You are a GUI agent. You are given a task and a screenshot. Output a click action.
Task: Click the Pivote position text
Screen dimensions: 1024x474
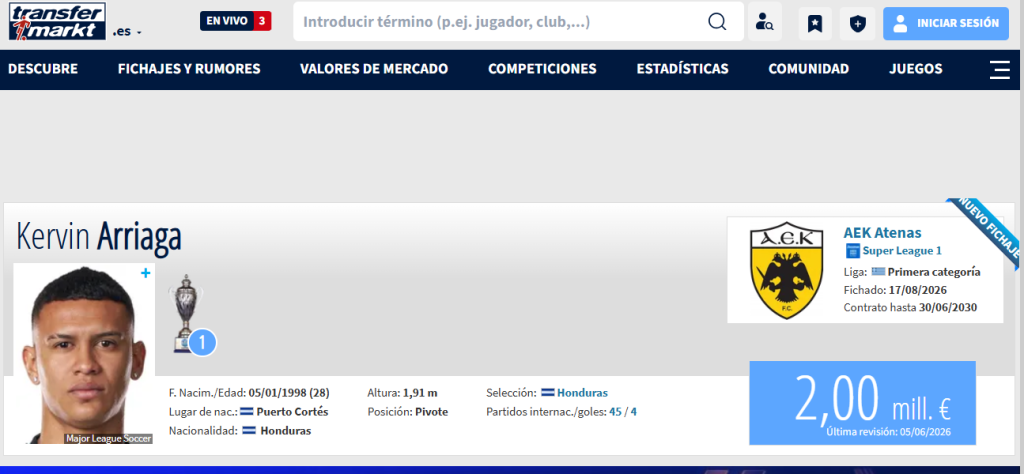click(x=432, y=412)
